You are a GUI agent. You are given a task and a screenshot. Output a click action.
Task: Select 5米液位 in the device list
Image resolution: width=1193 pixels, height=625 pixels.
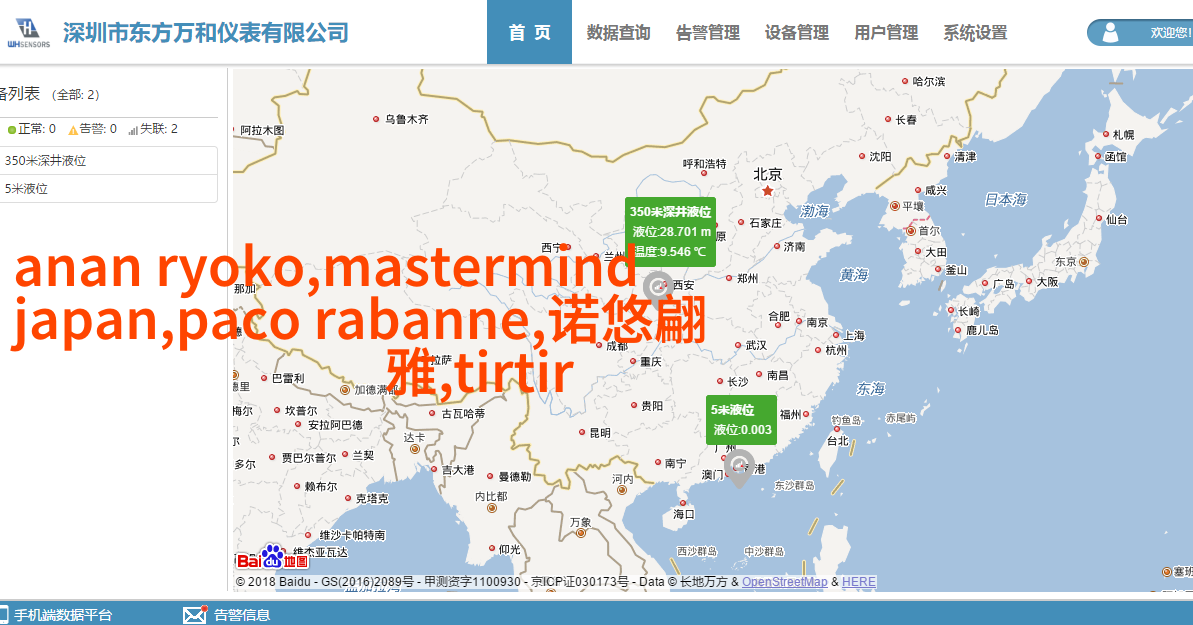pyautogui.click(x=109, y=189)
